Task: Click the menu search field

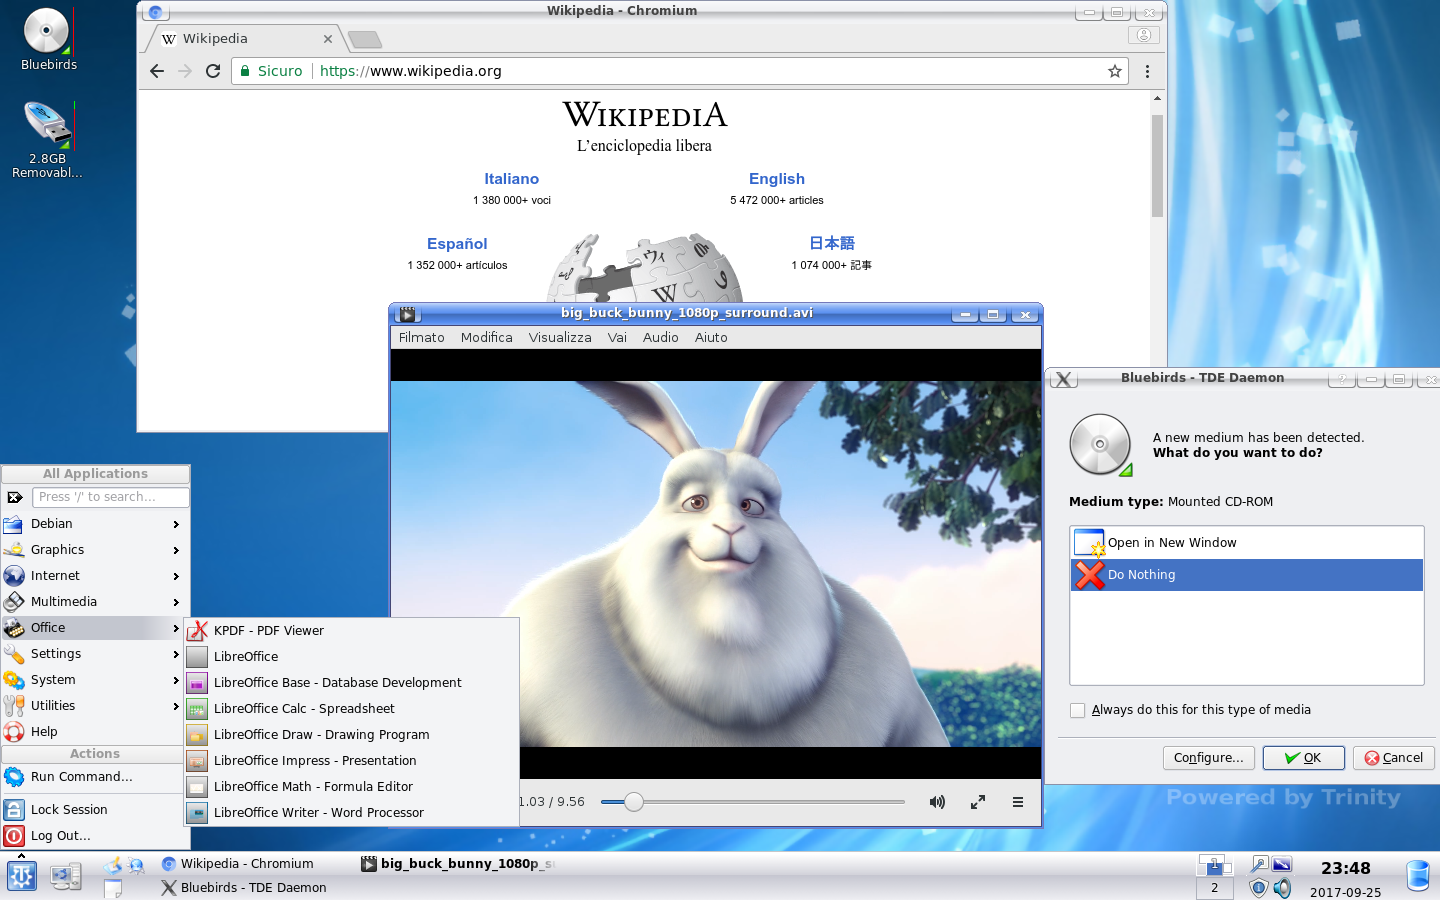Action: (x=110, y=497)
